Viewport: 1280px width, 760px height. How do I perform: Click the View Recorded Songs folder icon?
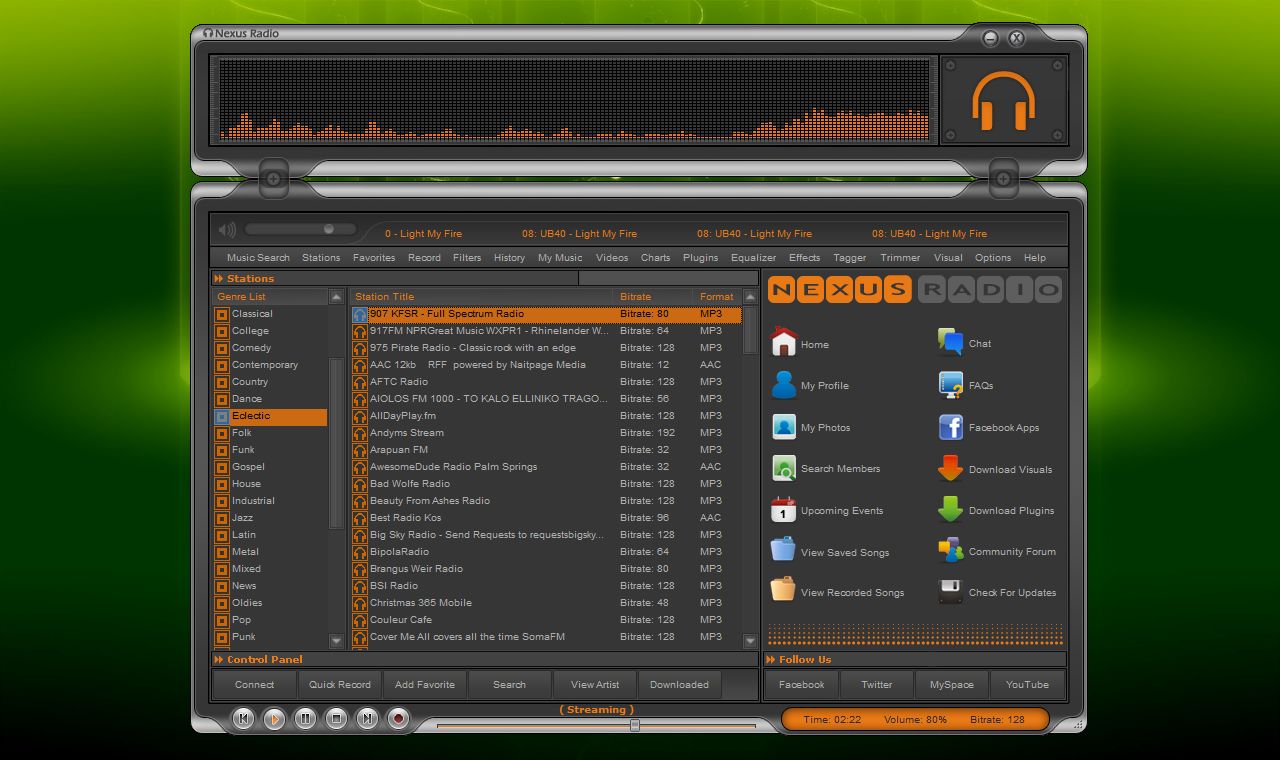pos(783,591)
